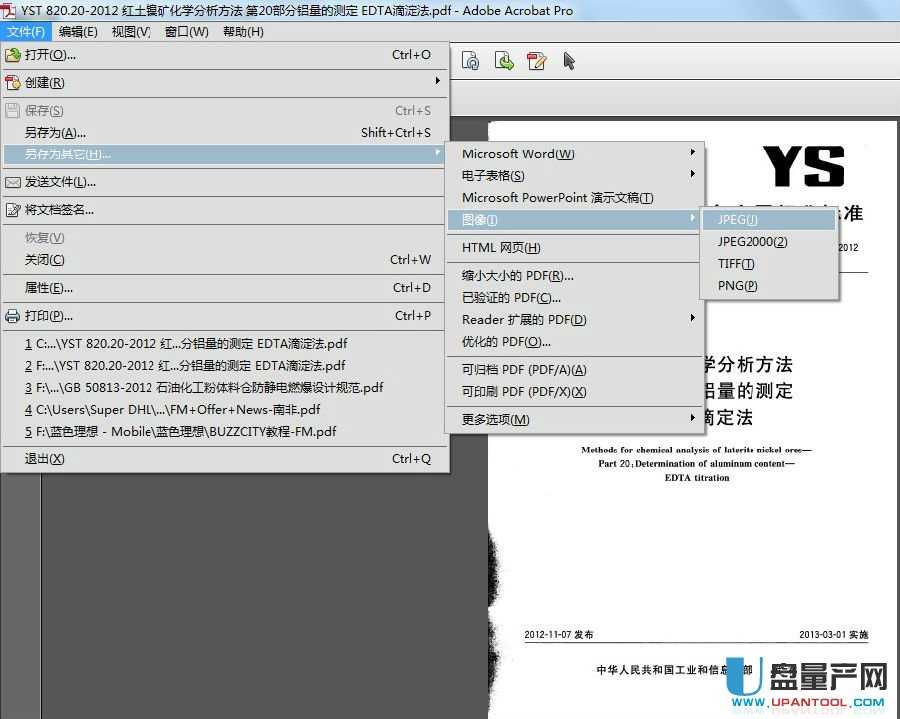The height and width of the screenshot is (719, 900).
Task: Open the 编辑(E) menu in menu bar
Action: pos(78,32)
